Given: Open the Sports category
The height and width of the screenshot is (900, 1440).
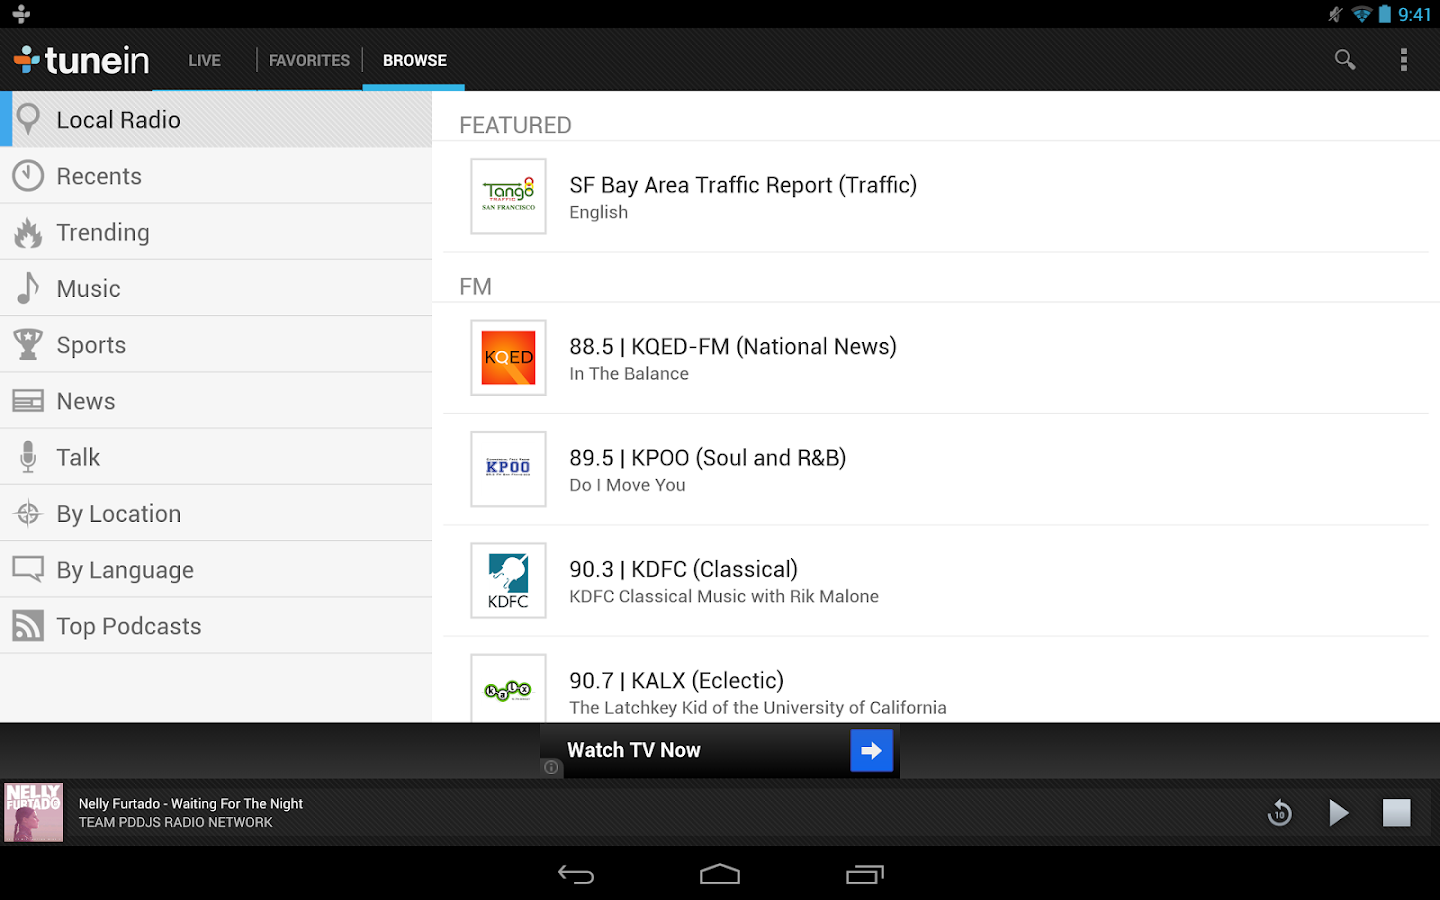Looking at the screenshot, I should pyautogui.click(x=216, y=344).
